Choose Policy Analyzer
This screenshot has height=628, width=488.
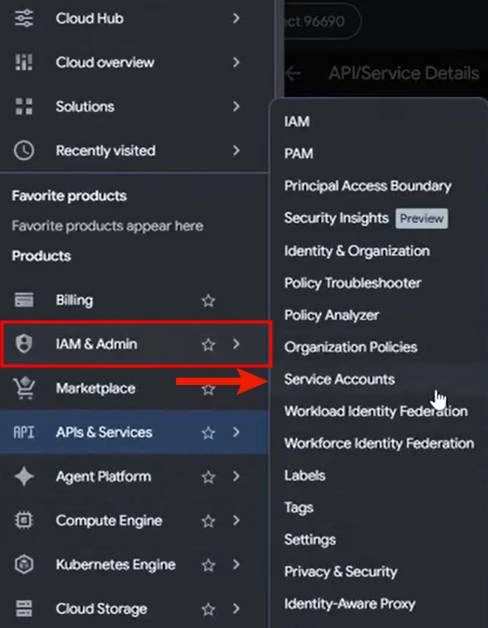pyautogui.click(x=331, y=315)
